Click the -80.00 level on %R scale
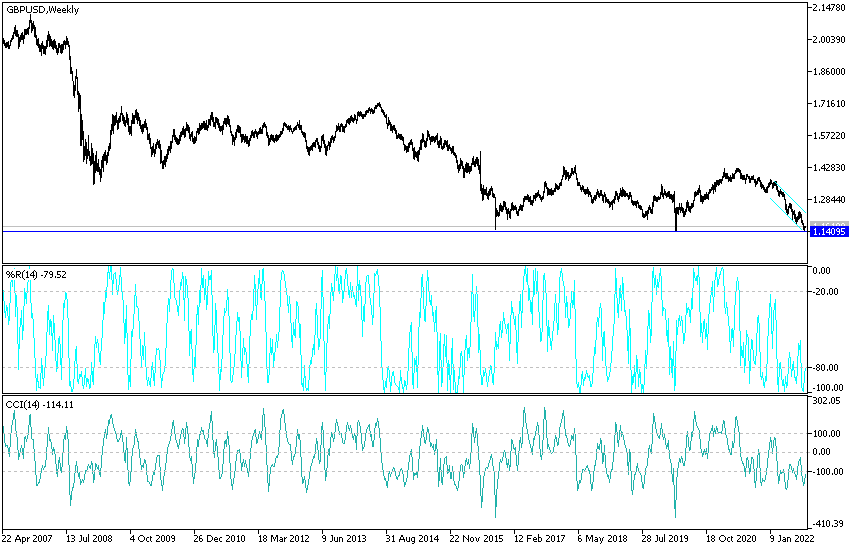 826,367
